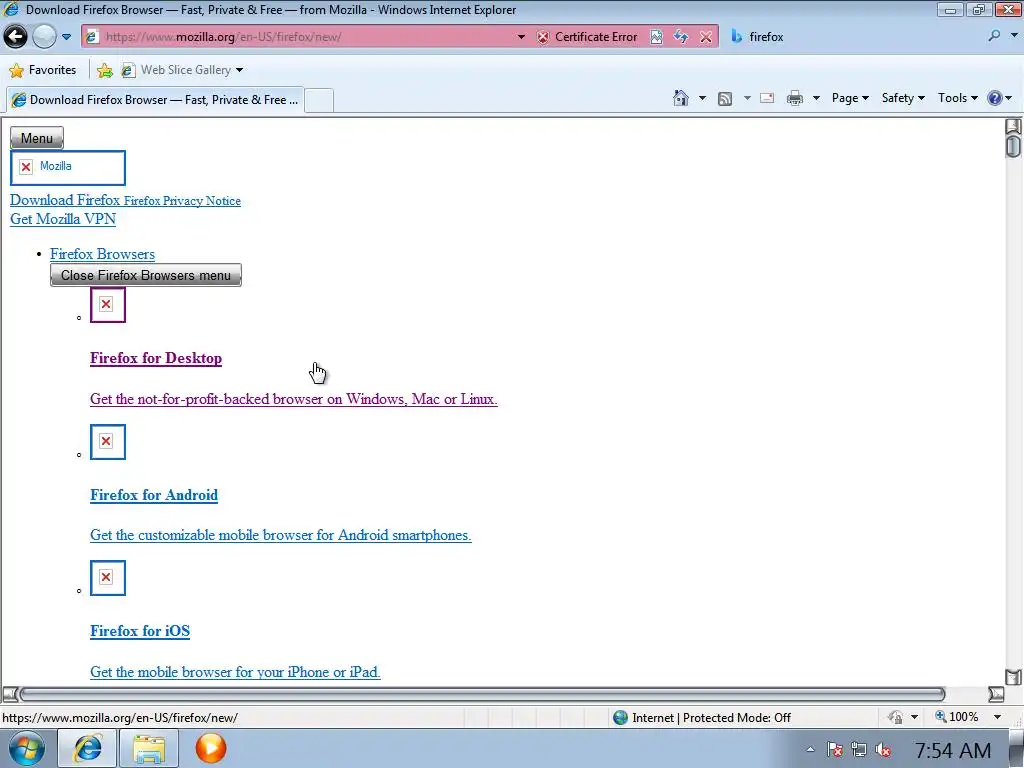
Task: Click the broken Mozilla logo image
Action: 67,168
